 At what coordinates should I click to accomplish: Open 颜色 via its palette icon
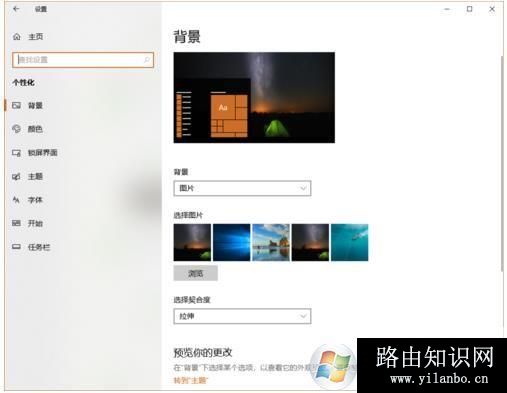[x=16, y=129]
